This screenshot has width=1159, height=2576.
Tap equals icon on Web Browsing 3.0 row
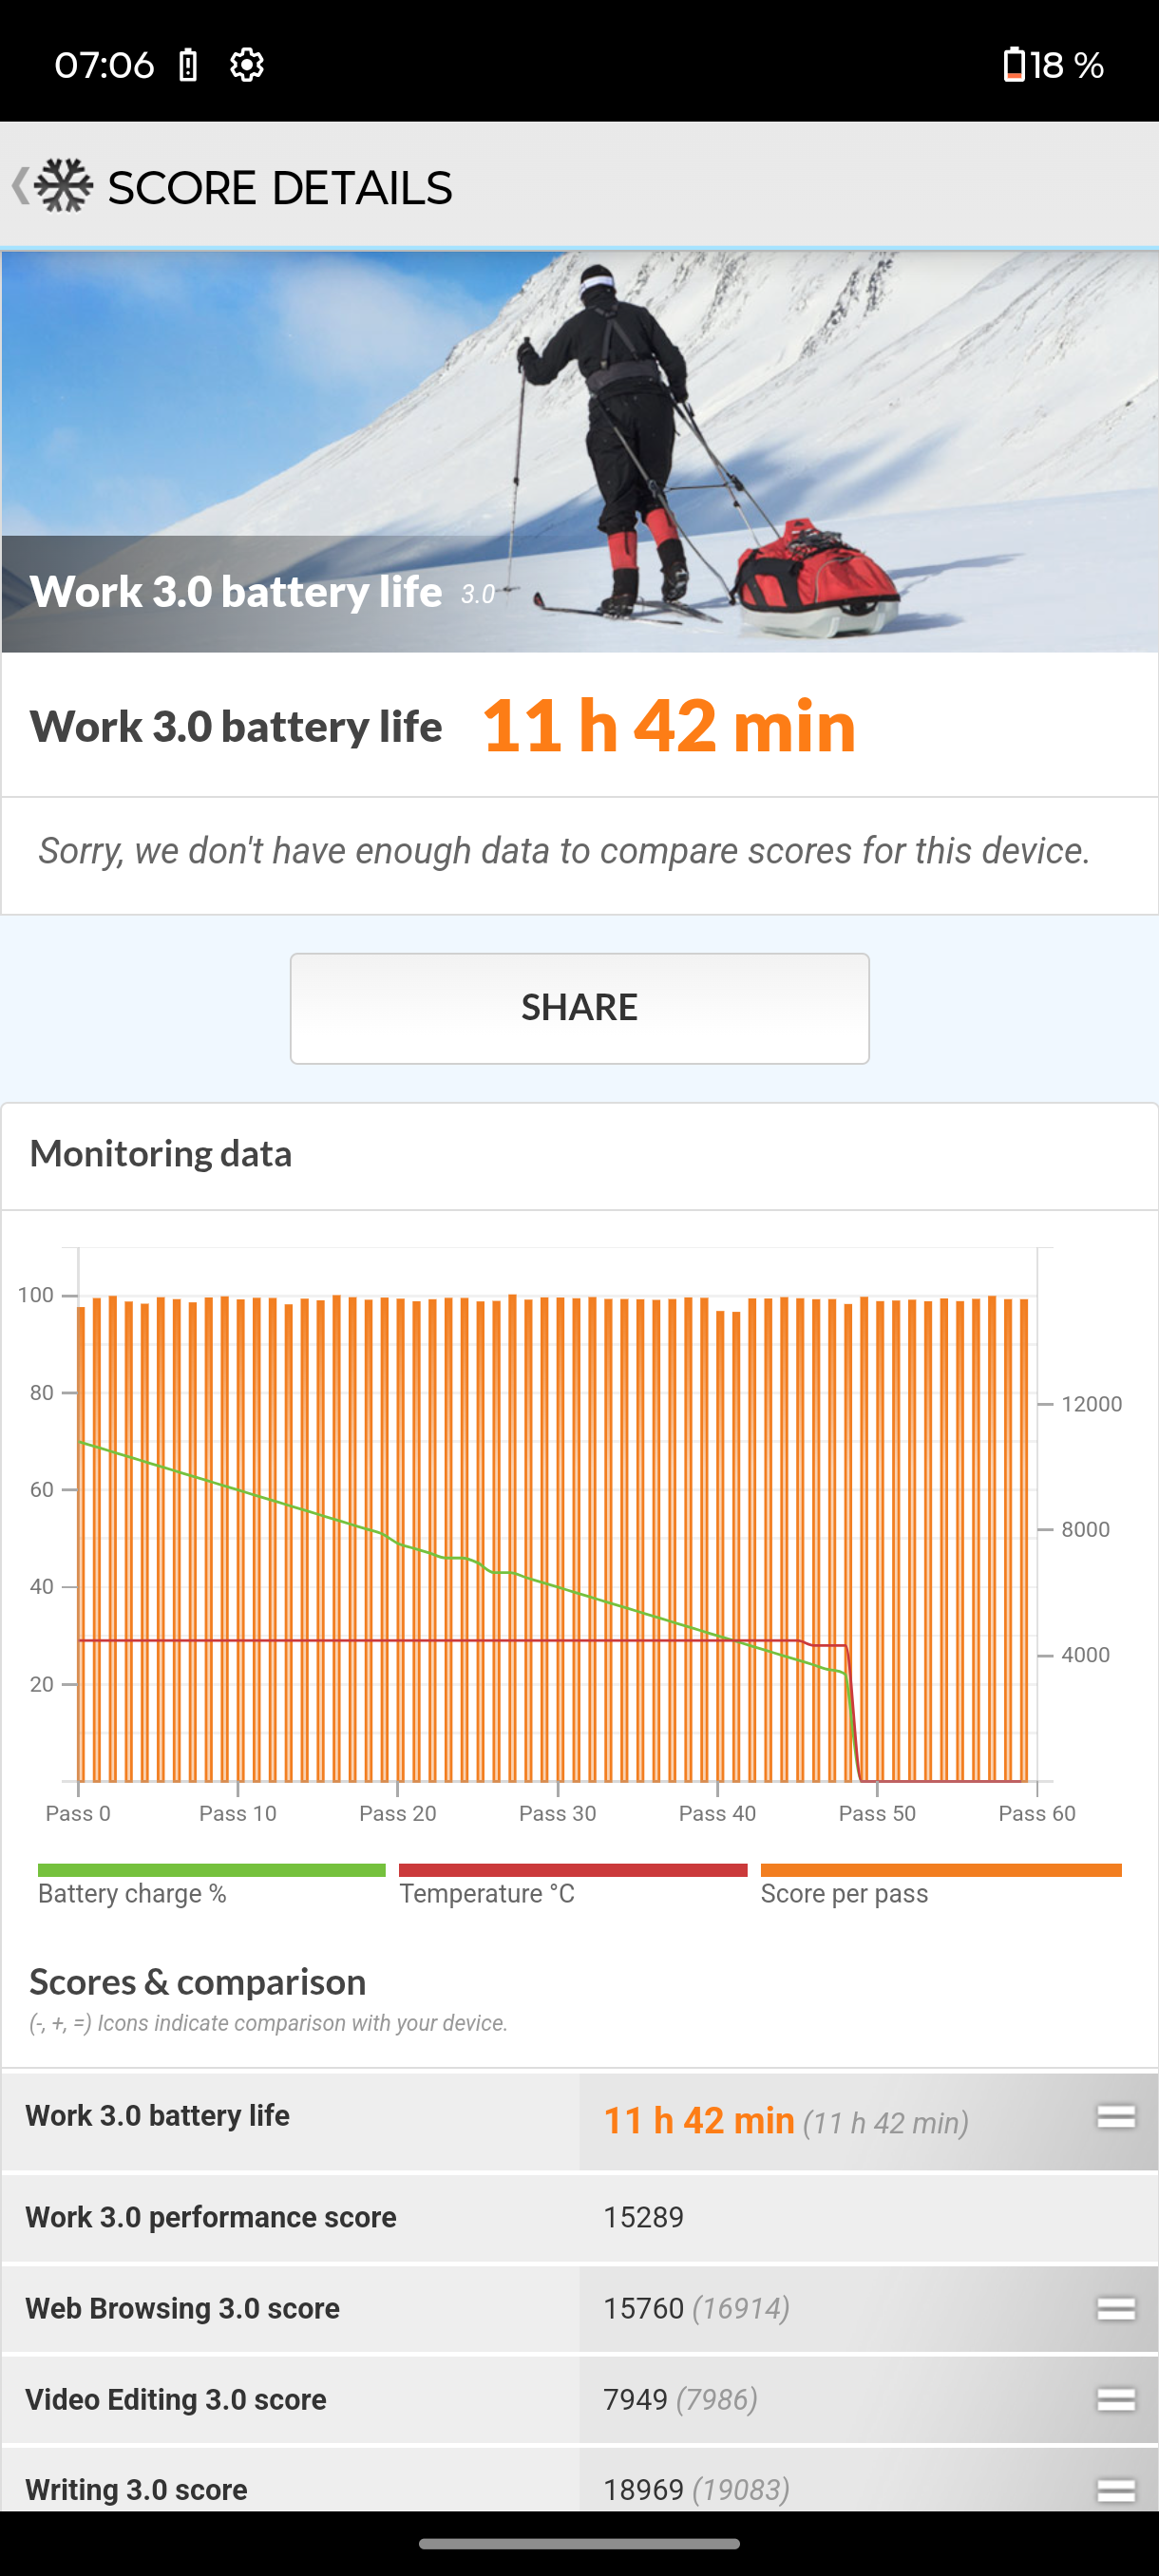tap(1115, 2308)
